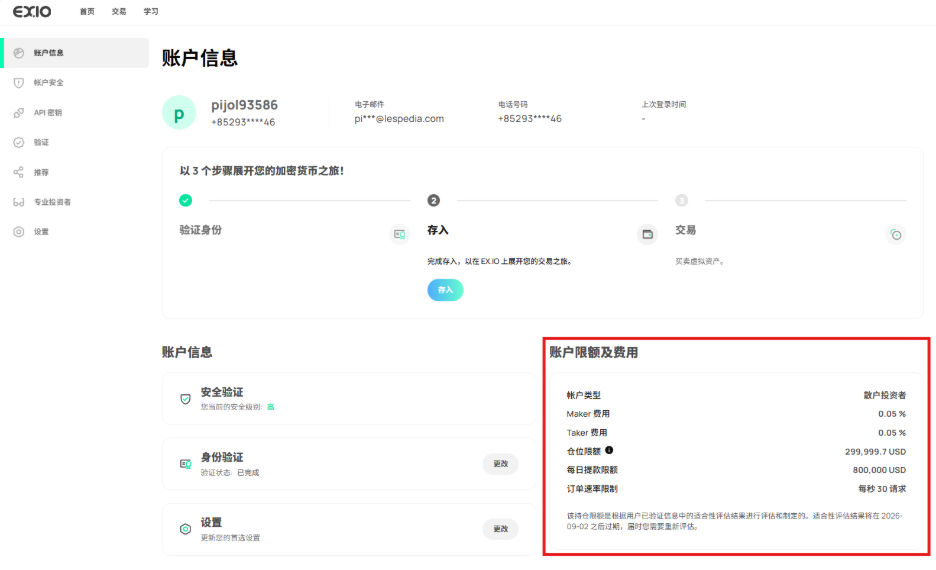The image size is (936, 570).
Task: Click the 存入 wallet icon in step two
Action: click(x=648, y=235)
